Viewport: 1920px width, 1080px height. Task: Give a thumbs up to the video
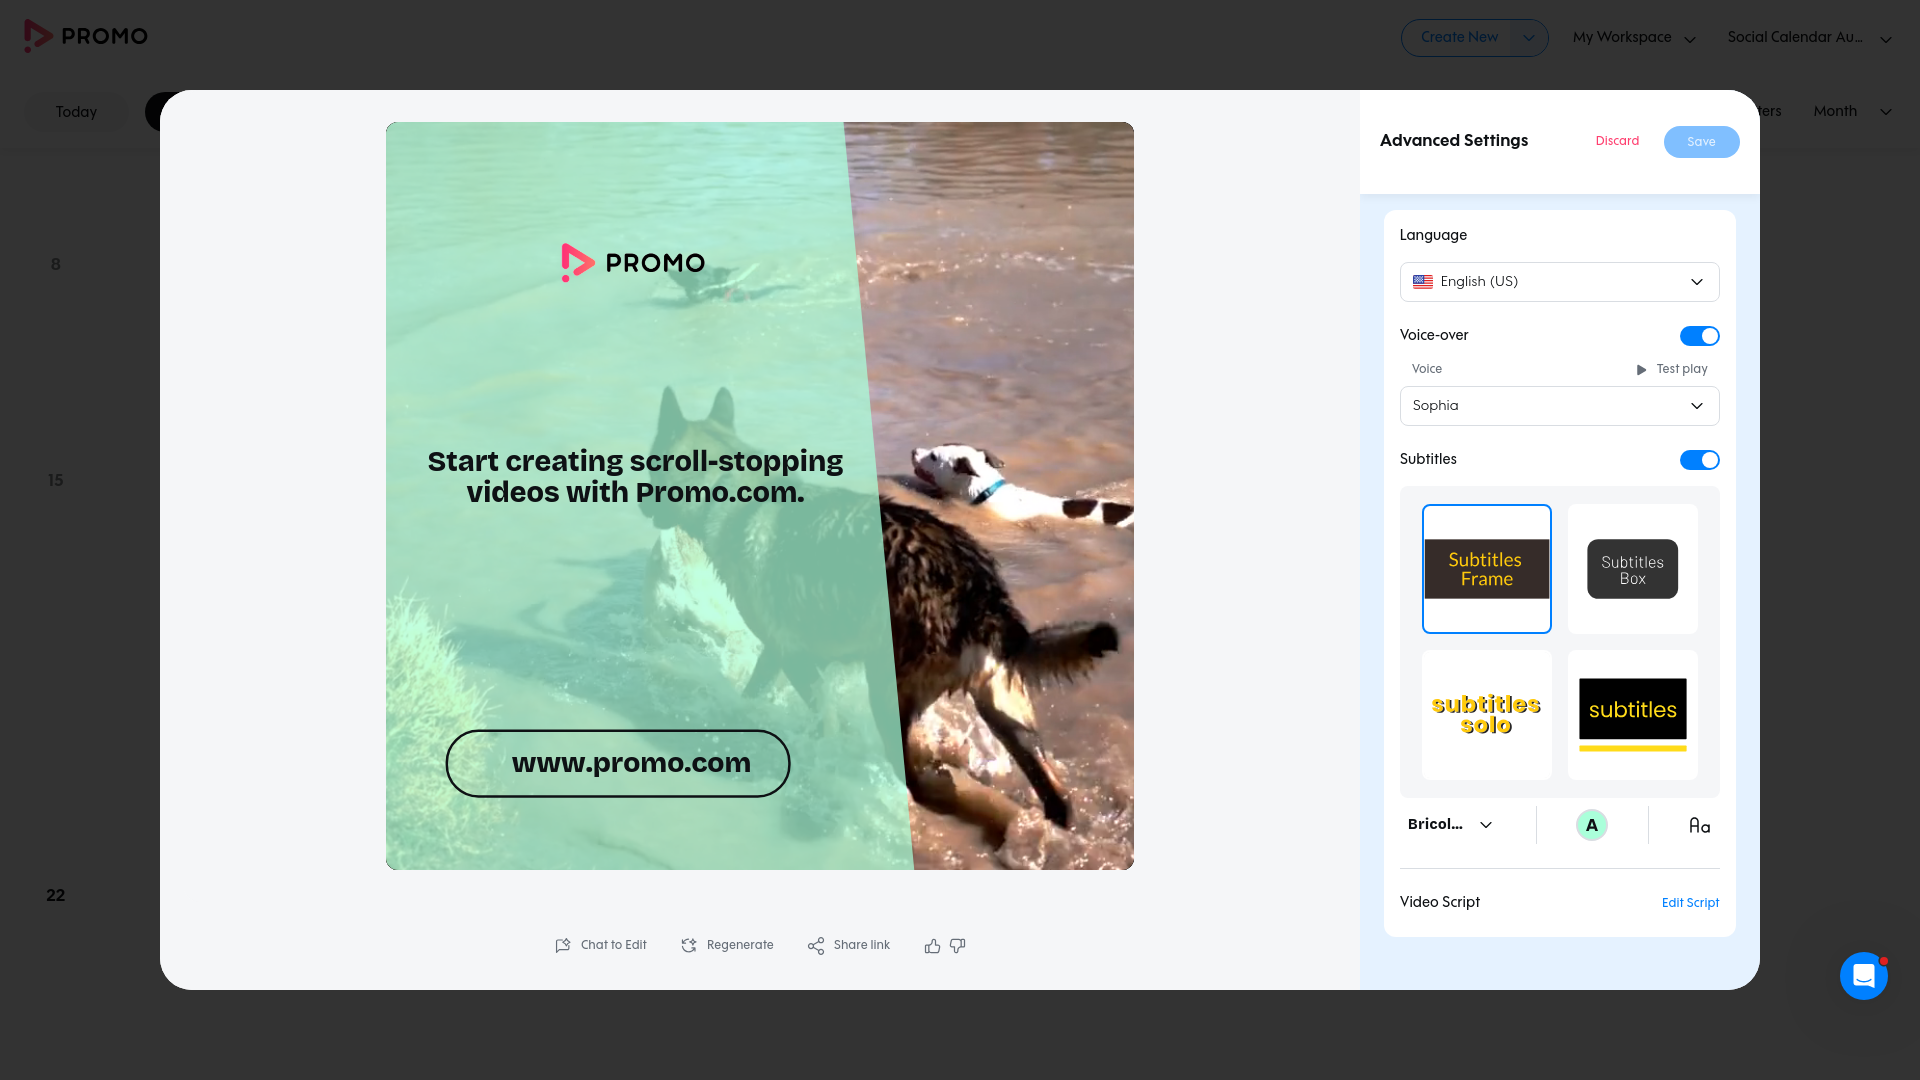tap(932, 945)
